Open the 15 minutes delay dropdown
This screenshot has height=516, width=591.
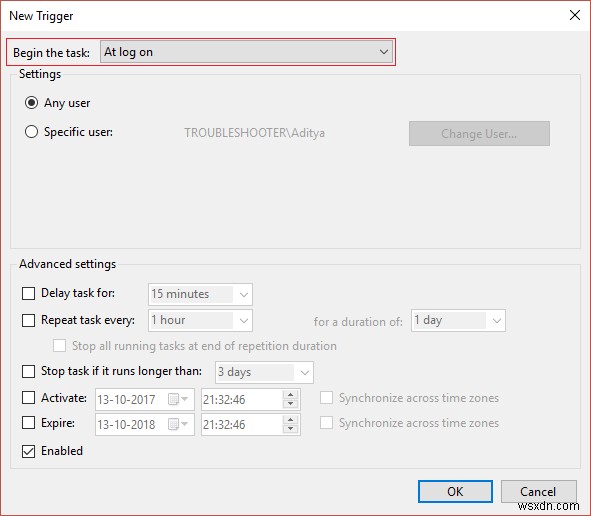[200, 294]
